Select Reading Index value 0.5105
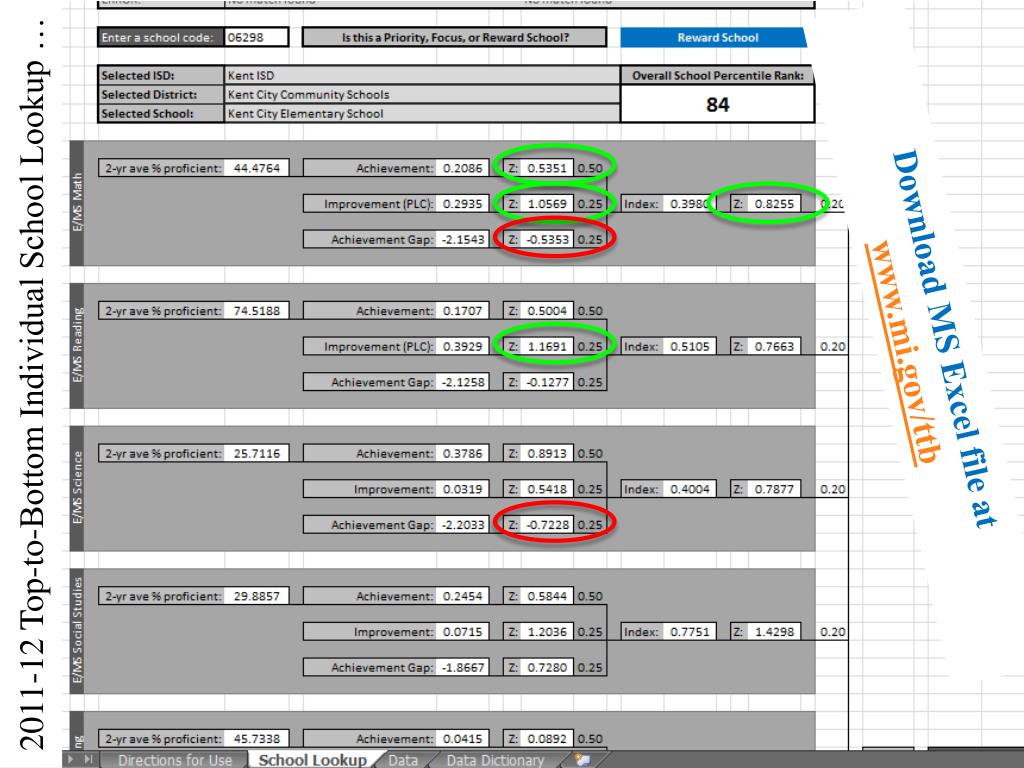Viewport: 1024px width, 768px height. [x=689, y=347]
